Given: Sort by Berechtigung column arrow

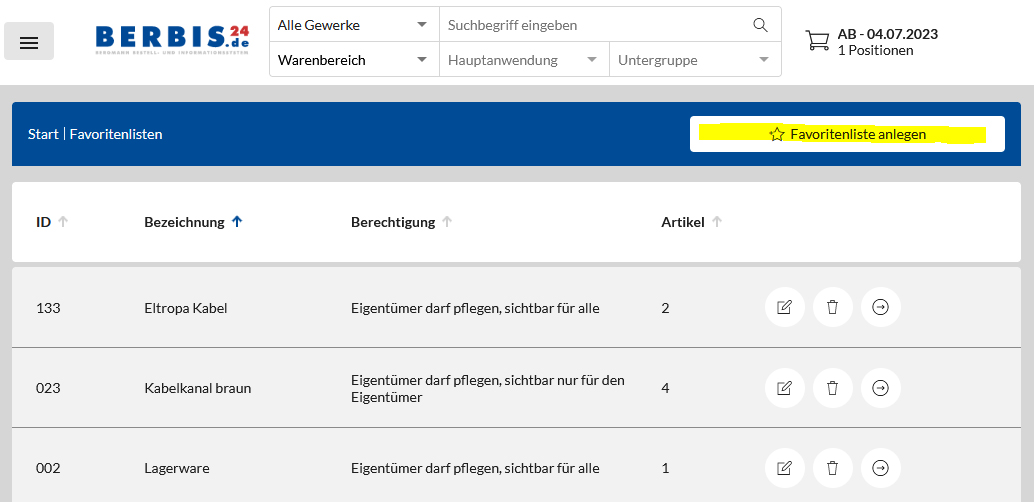Looking at the screenshot, I should [447, 222].
